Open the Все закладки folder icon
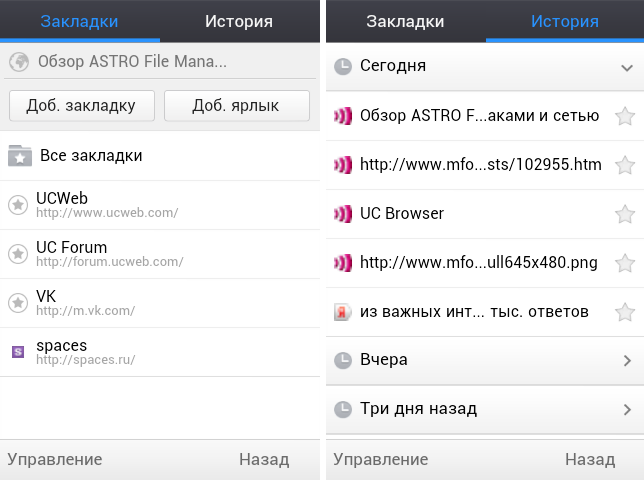This screenshot has width=644, height=480. tap(20, 156)
